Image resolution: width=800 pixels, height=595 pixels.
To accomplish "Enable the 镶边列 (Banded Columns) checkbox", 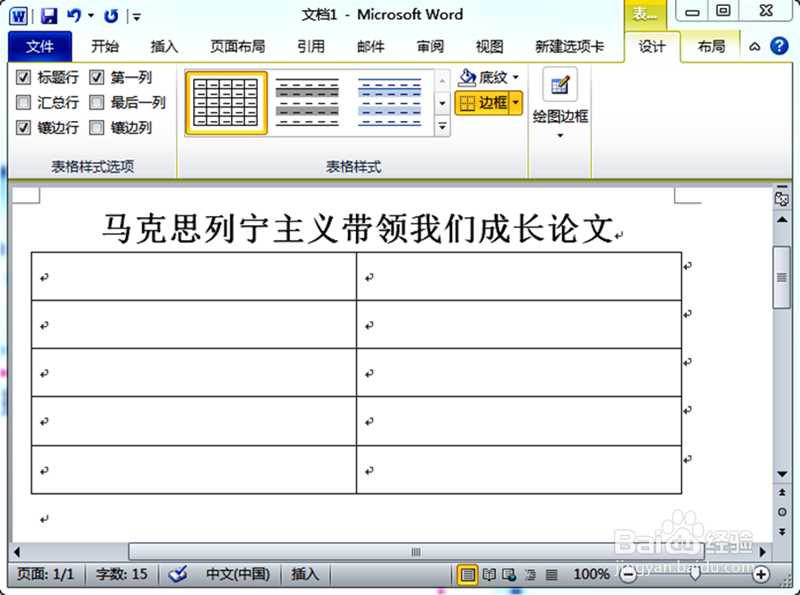I will (x=95, y=127).
